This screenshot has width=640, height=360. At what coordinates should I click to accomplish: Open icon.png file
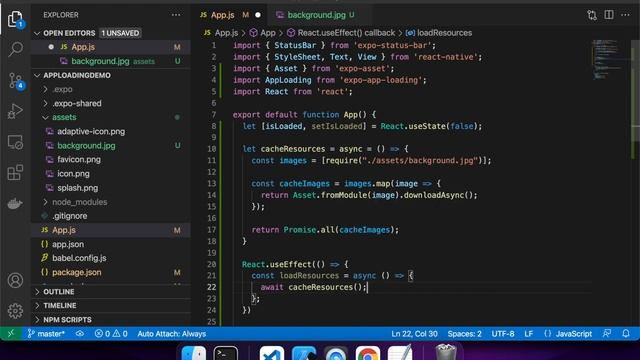(x=73, y=173)
